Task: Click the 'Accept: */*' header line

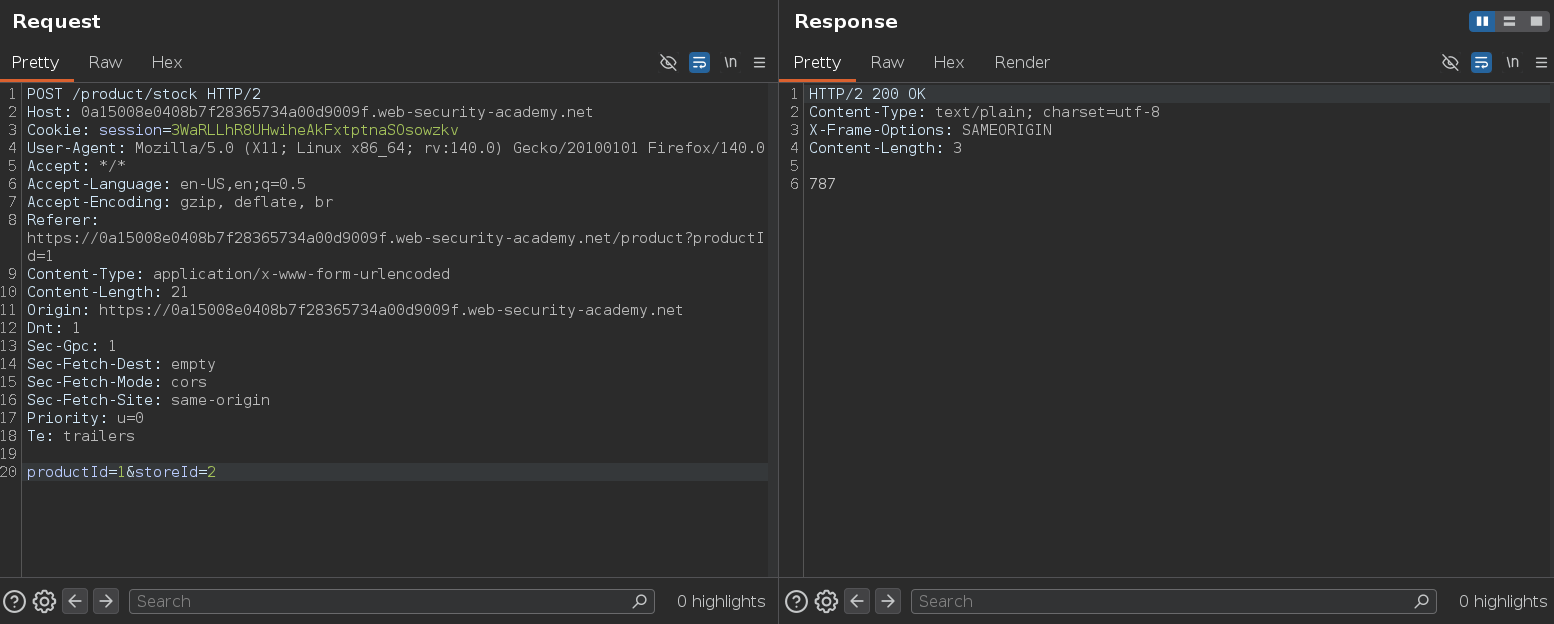Action: coord(76,166)
